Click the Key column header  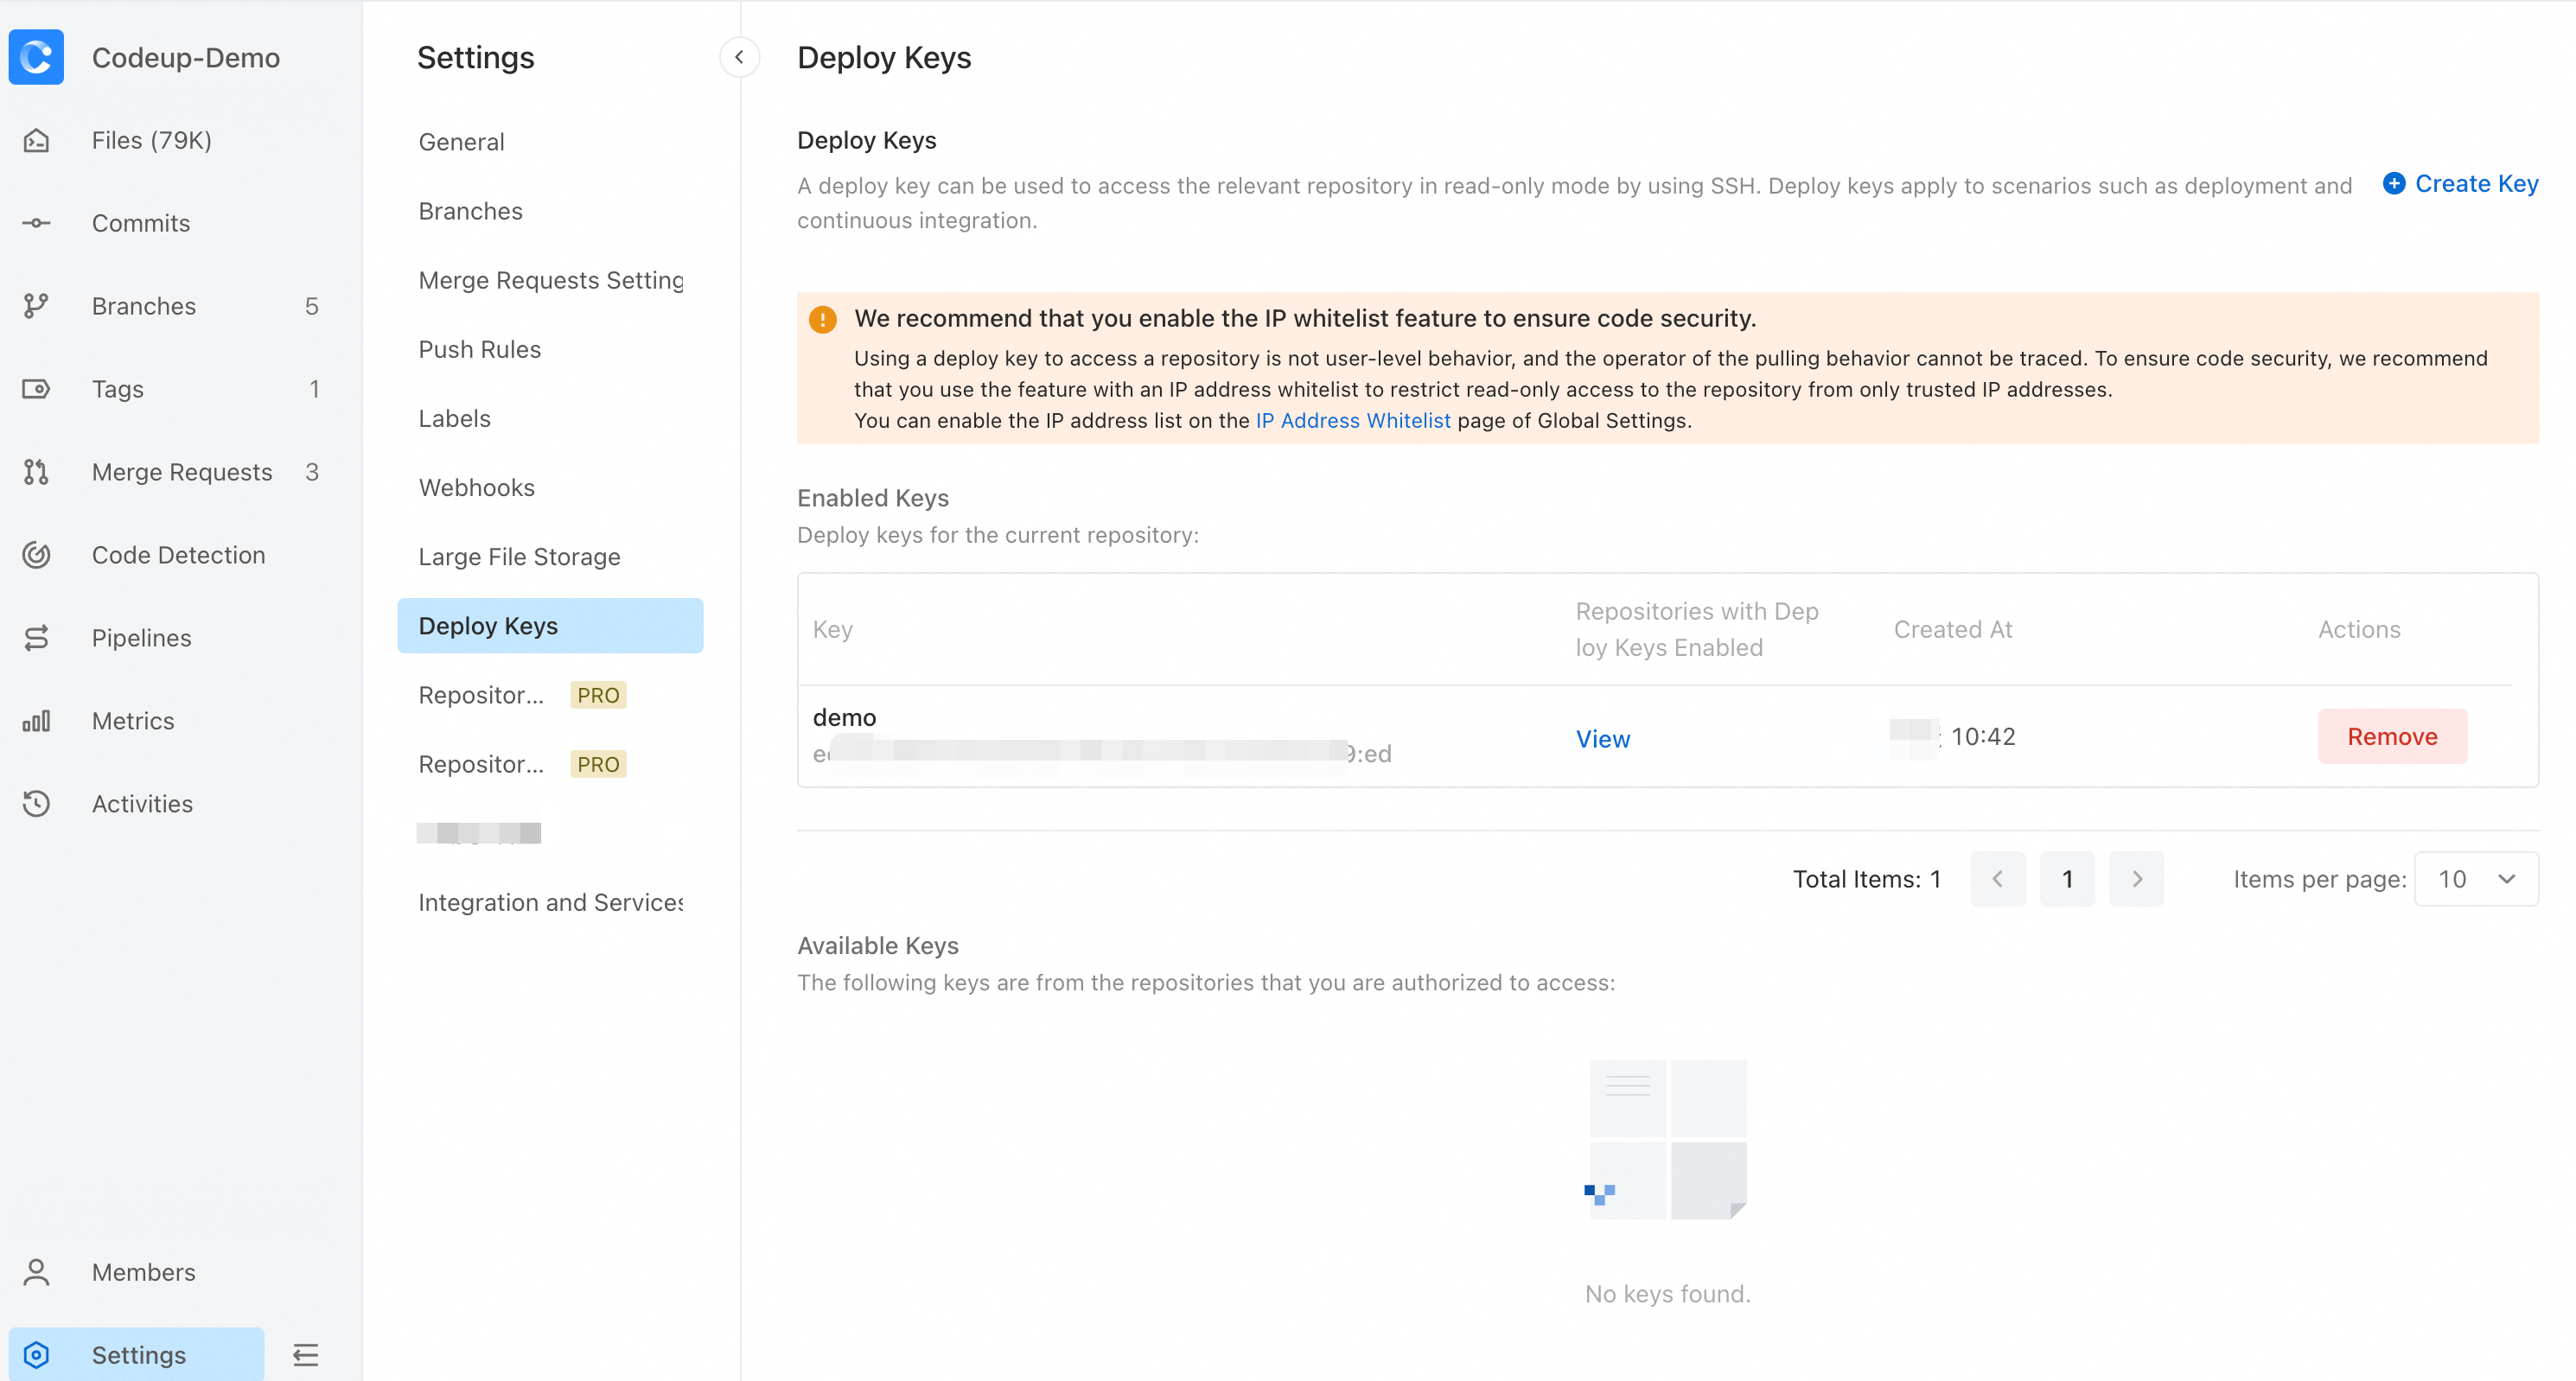pos(832,629)
